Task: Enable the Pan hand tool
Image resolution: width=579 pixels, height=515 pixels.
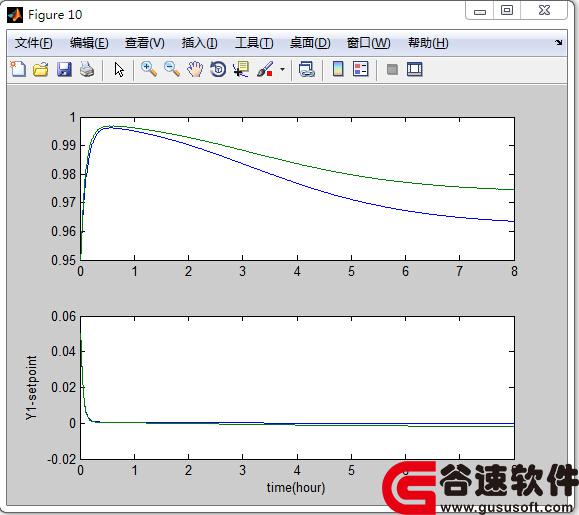Action: 195,69
